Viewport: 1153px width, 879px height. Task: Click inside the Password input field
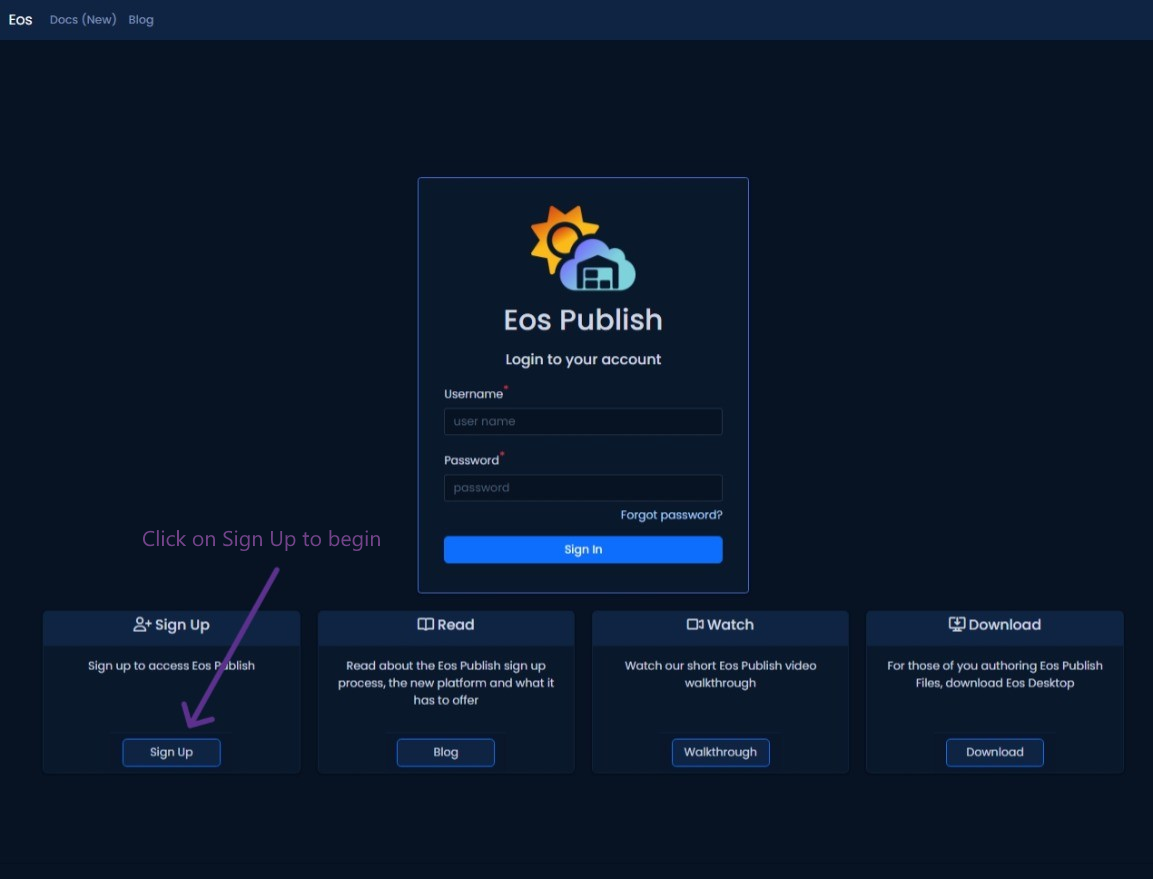pyautogui.click(x=583, y=488)
